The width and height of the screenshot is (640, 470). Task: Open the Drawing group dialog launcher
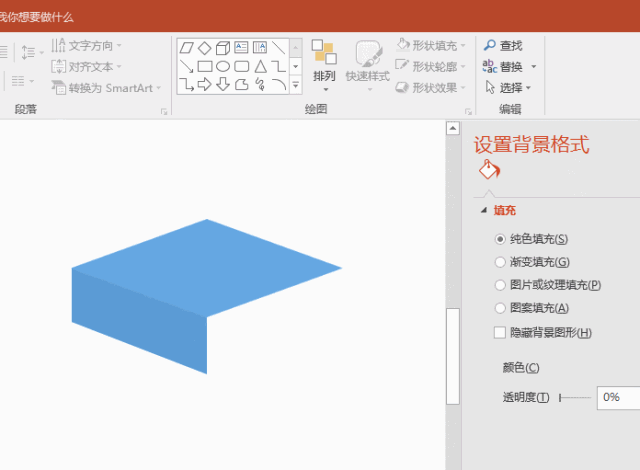(x=468, y=111)
